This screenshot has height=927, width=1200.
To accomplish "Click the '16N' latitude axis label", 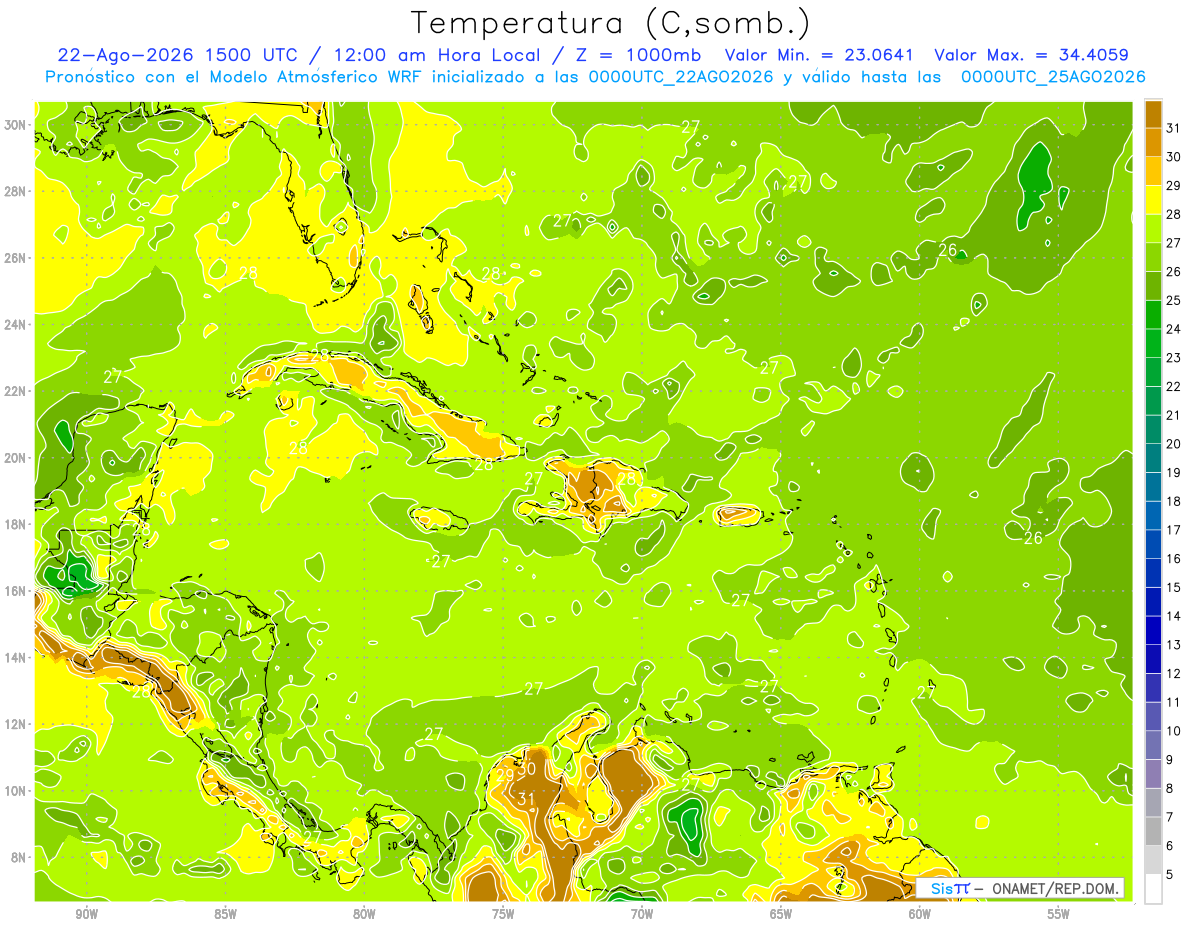I will [17, 591].
